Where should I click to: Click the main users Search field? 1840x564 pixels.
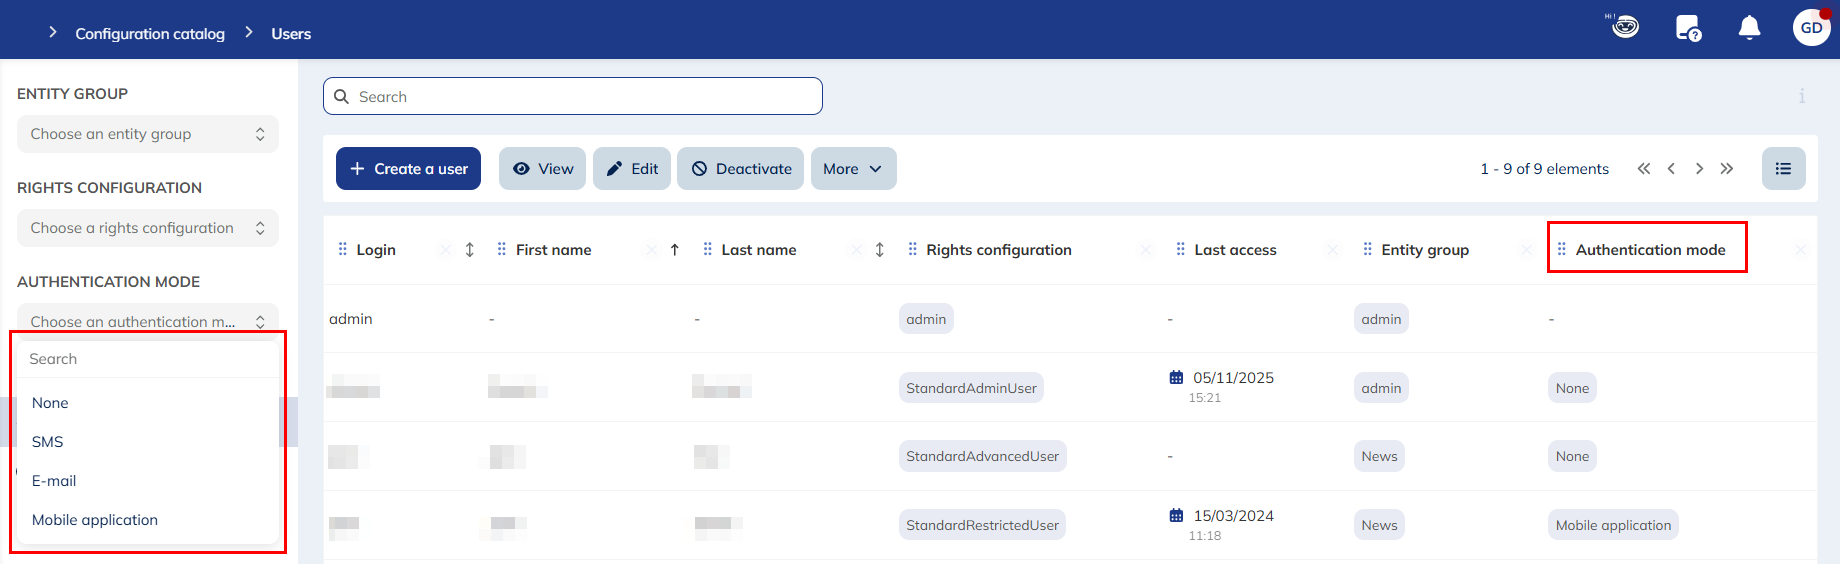pyautogui.click(x=573, y=97)
